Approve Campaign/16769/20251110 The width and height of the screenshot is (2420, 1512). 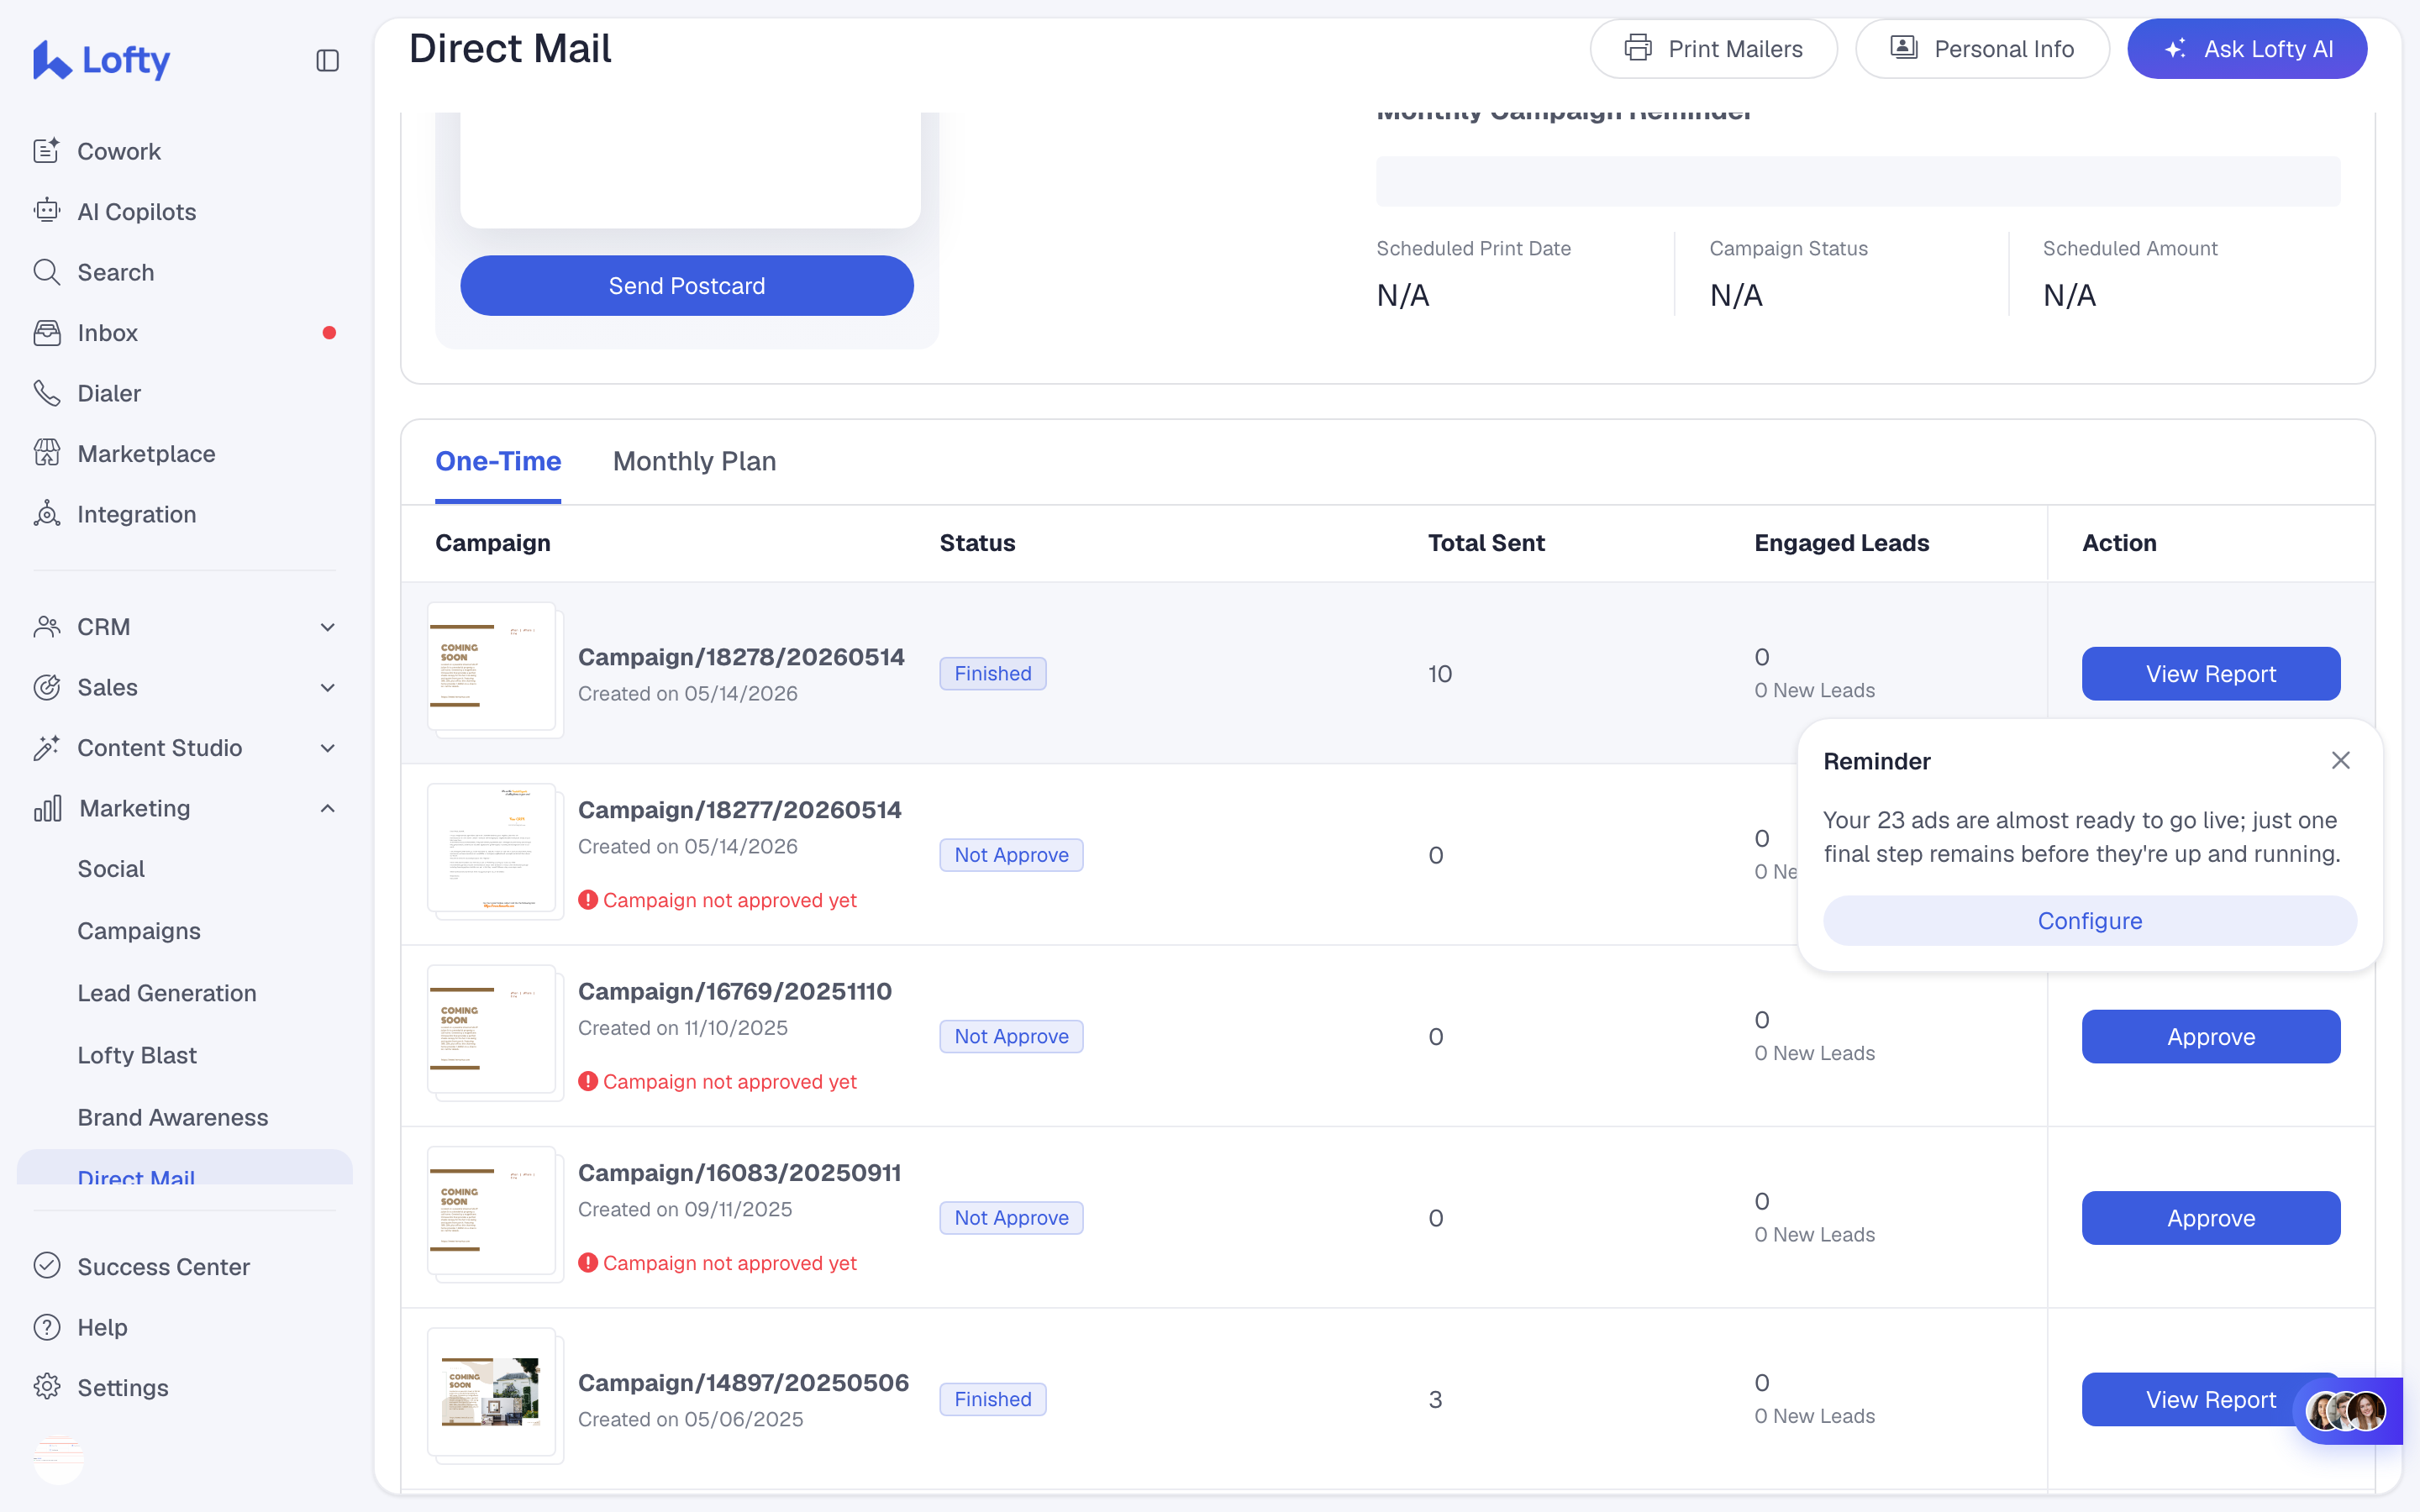pyautogui.click(x=2210, y=1037)
